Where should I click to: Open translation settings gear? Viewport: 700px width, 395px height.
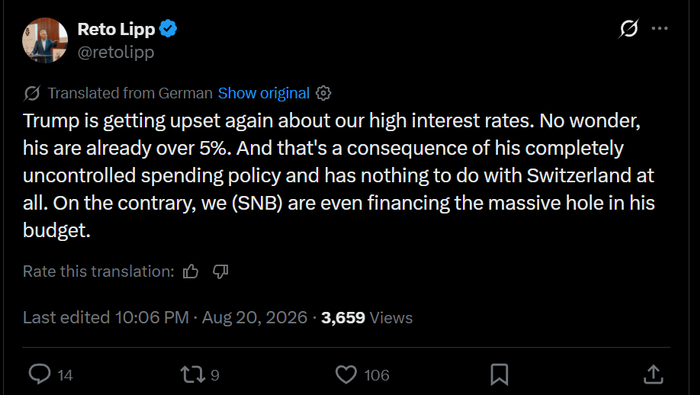323,93
